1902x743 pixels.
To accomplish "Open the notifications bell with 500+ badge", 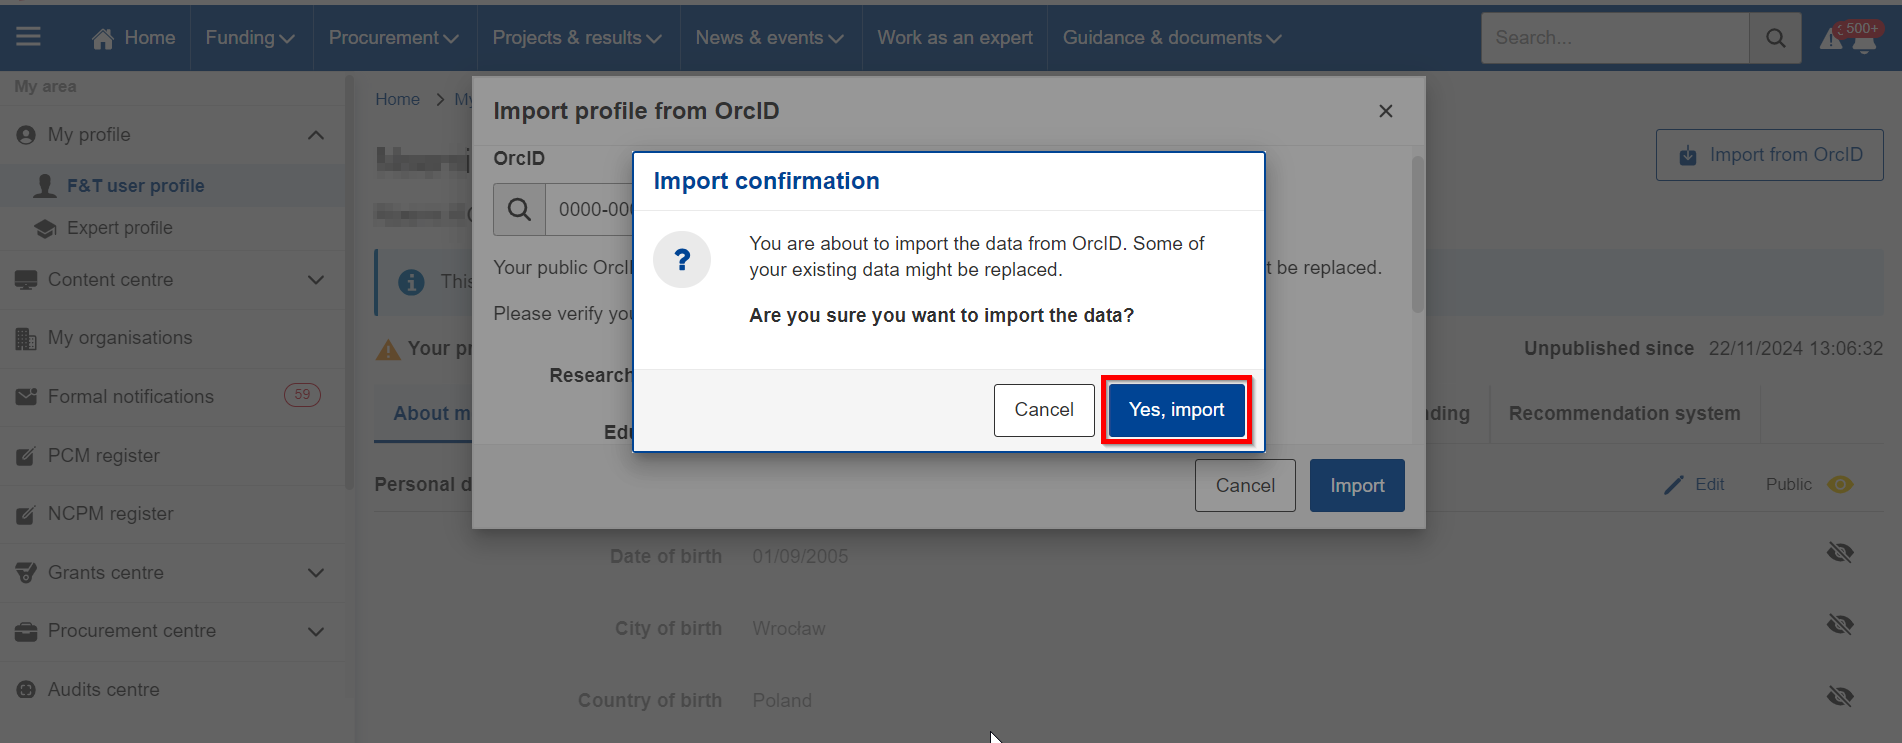I will click(1862, 38).
